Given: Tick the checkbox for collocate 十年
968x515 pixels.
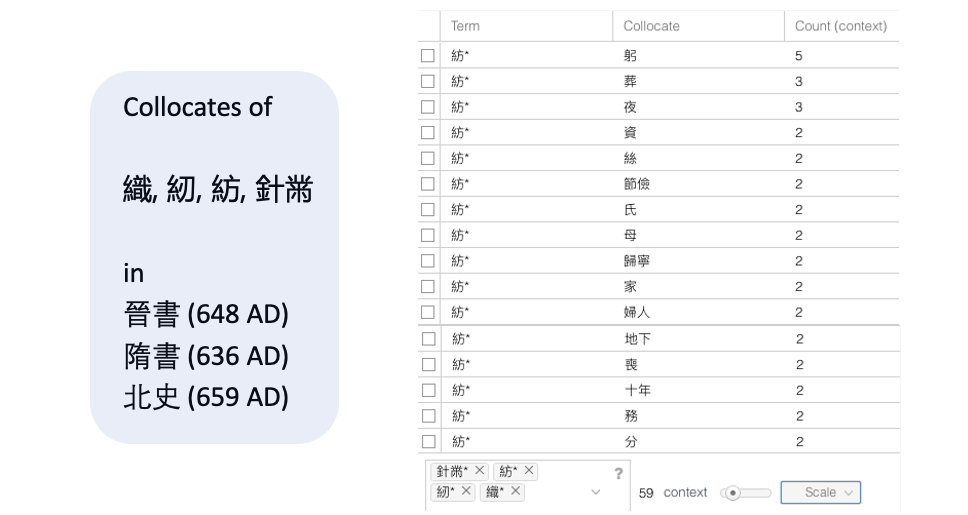Looking at the screenshot, I should 428,390.
